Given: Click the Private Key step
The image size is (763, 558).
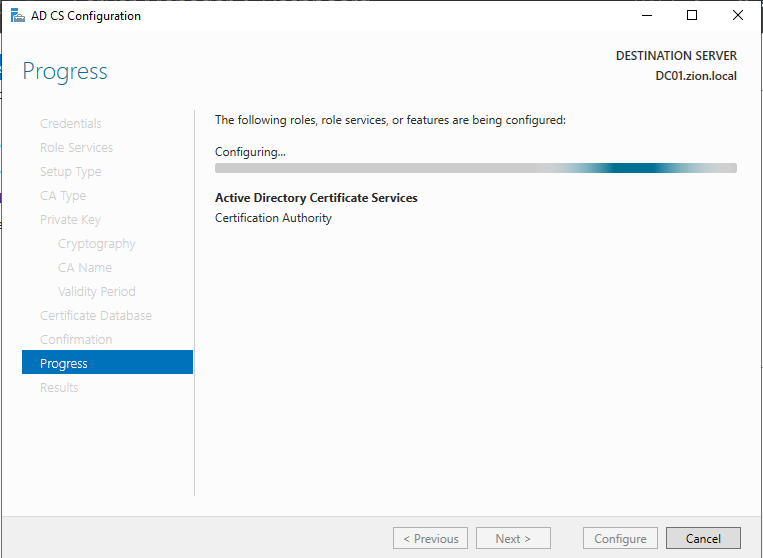Looking at the screenshot, I should coord(70,220).
